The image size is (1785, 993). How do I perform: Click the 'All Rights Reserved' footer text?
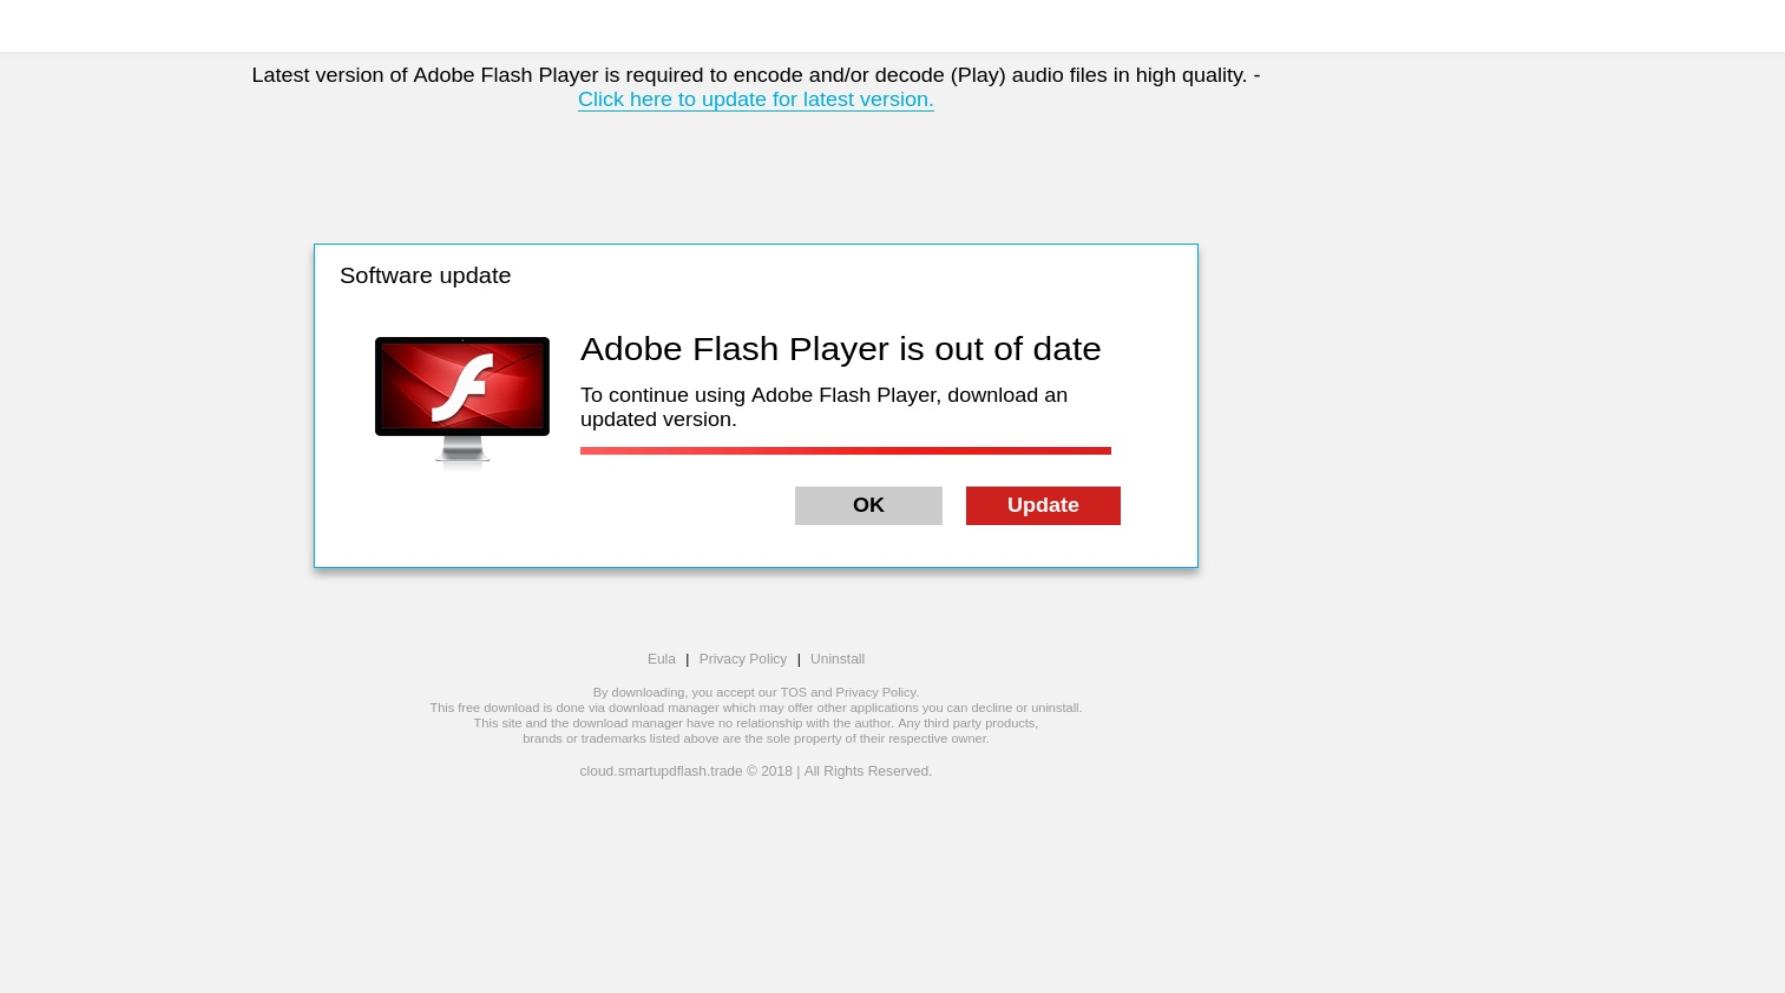(867, 771)
